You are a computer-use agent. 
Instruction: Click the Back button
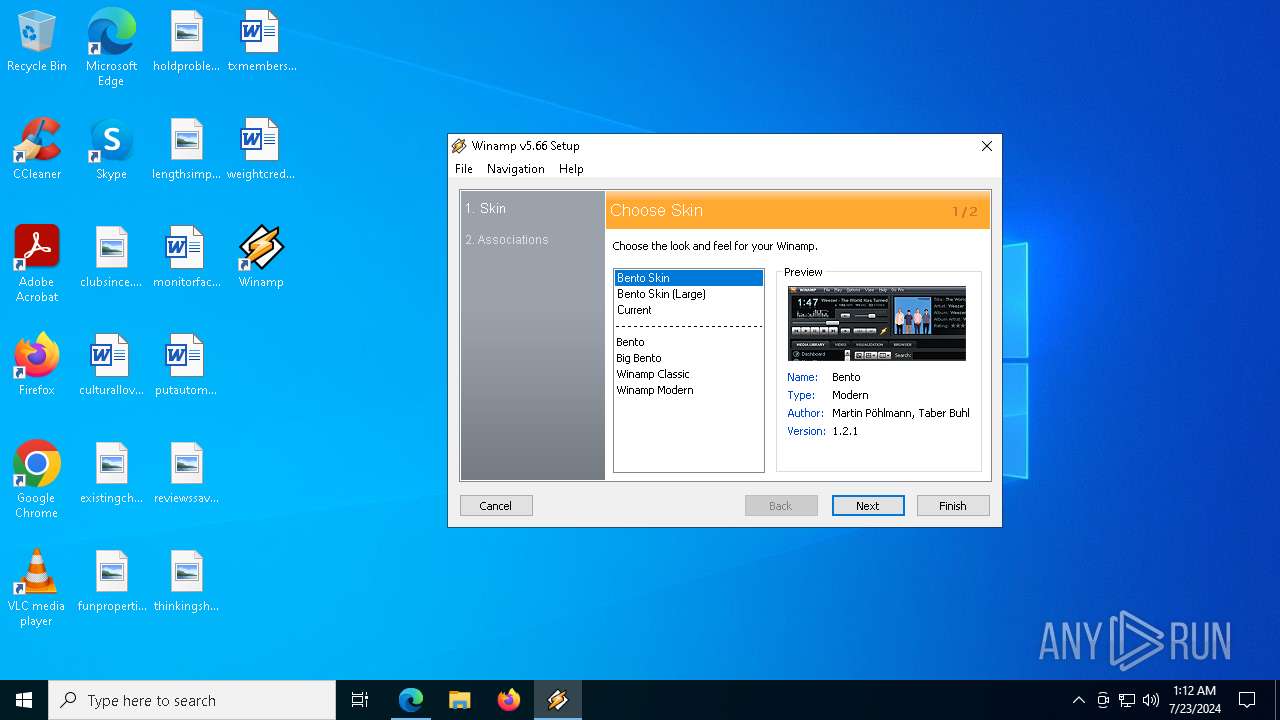(x=781, y=506)
